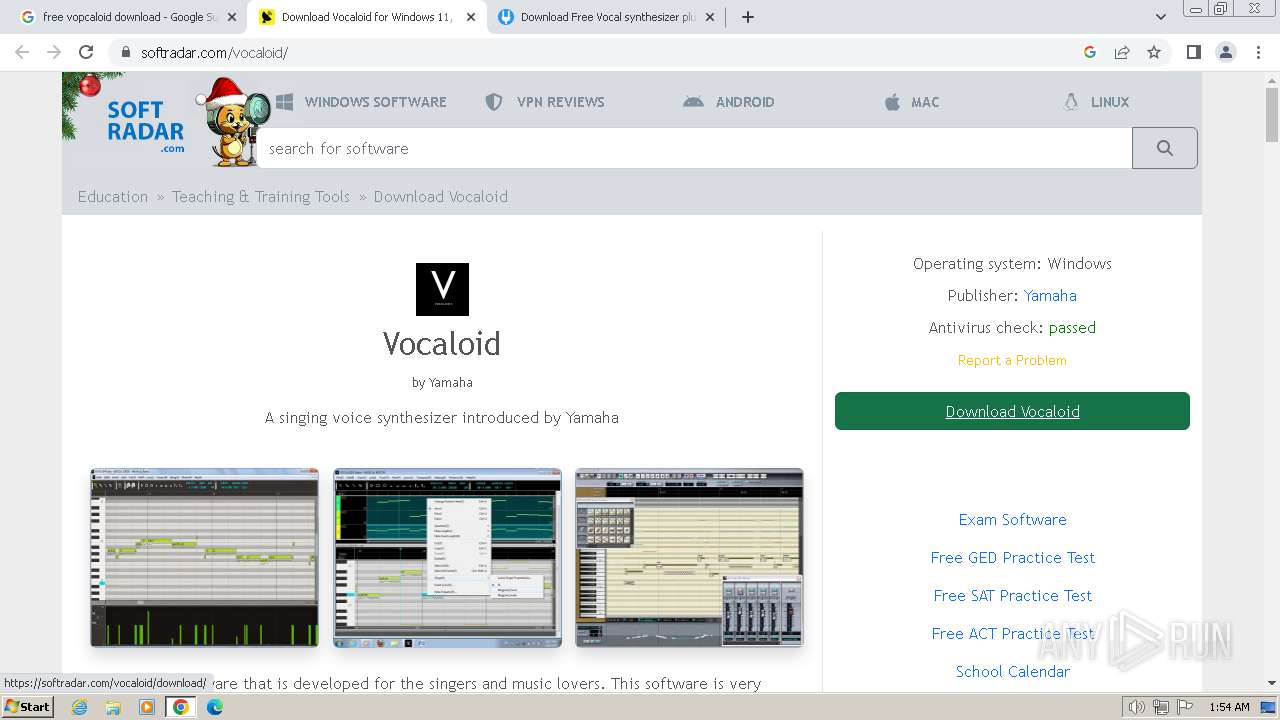Toggle the browser side panel
This screenshot has width=1280, height=720.
coord(1193,52)
